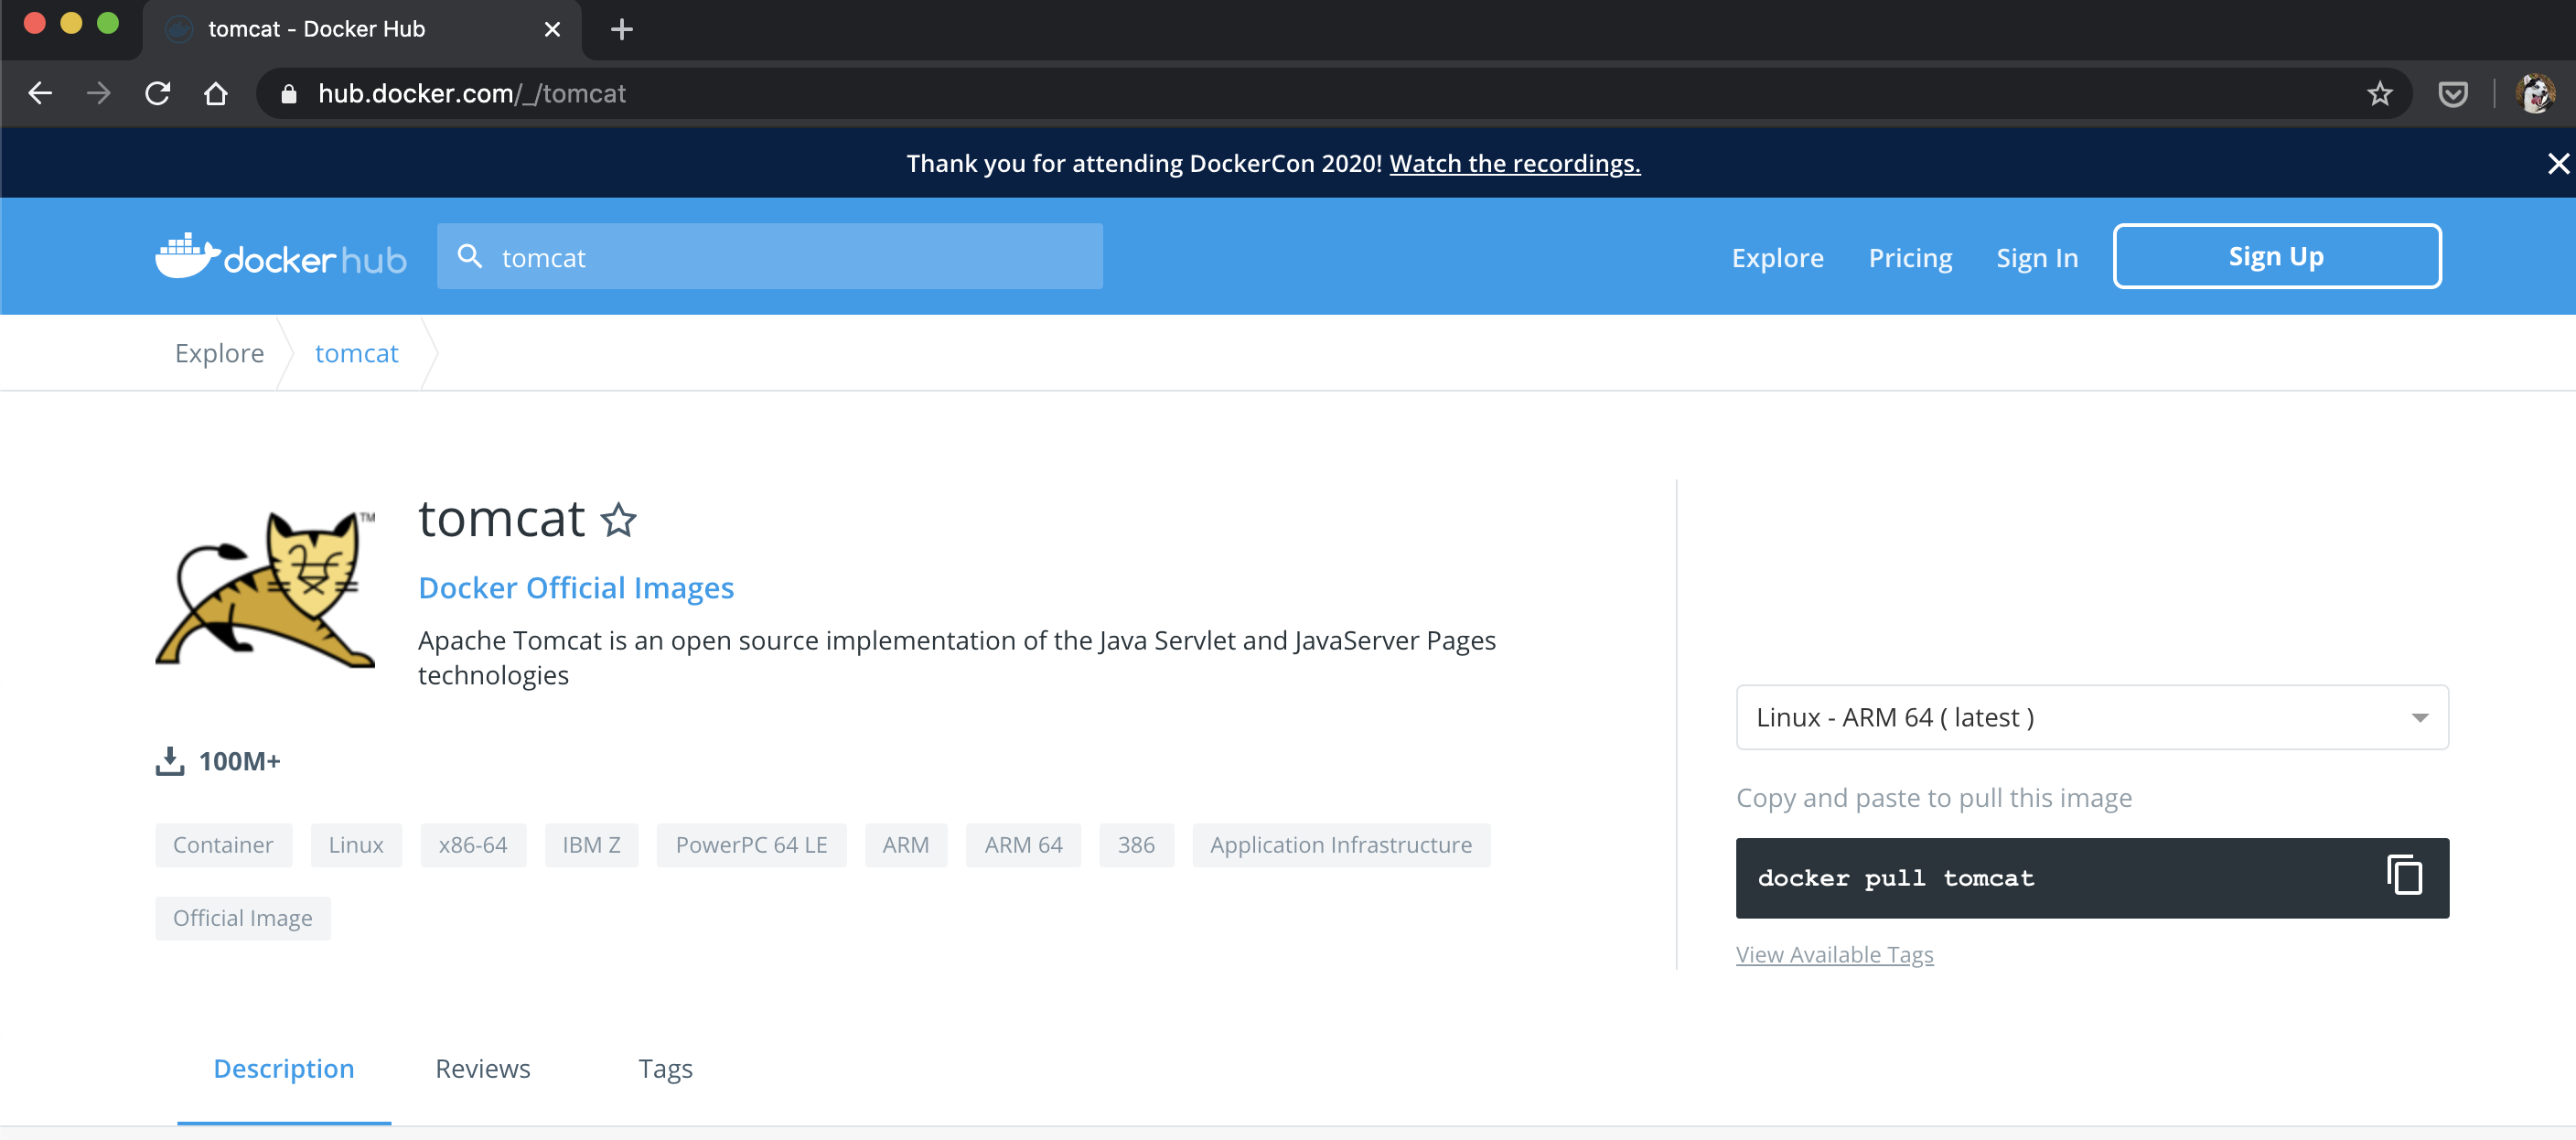
Task: Open the browser profile avatar
Action: point(2535,94)
